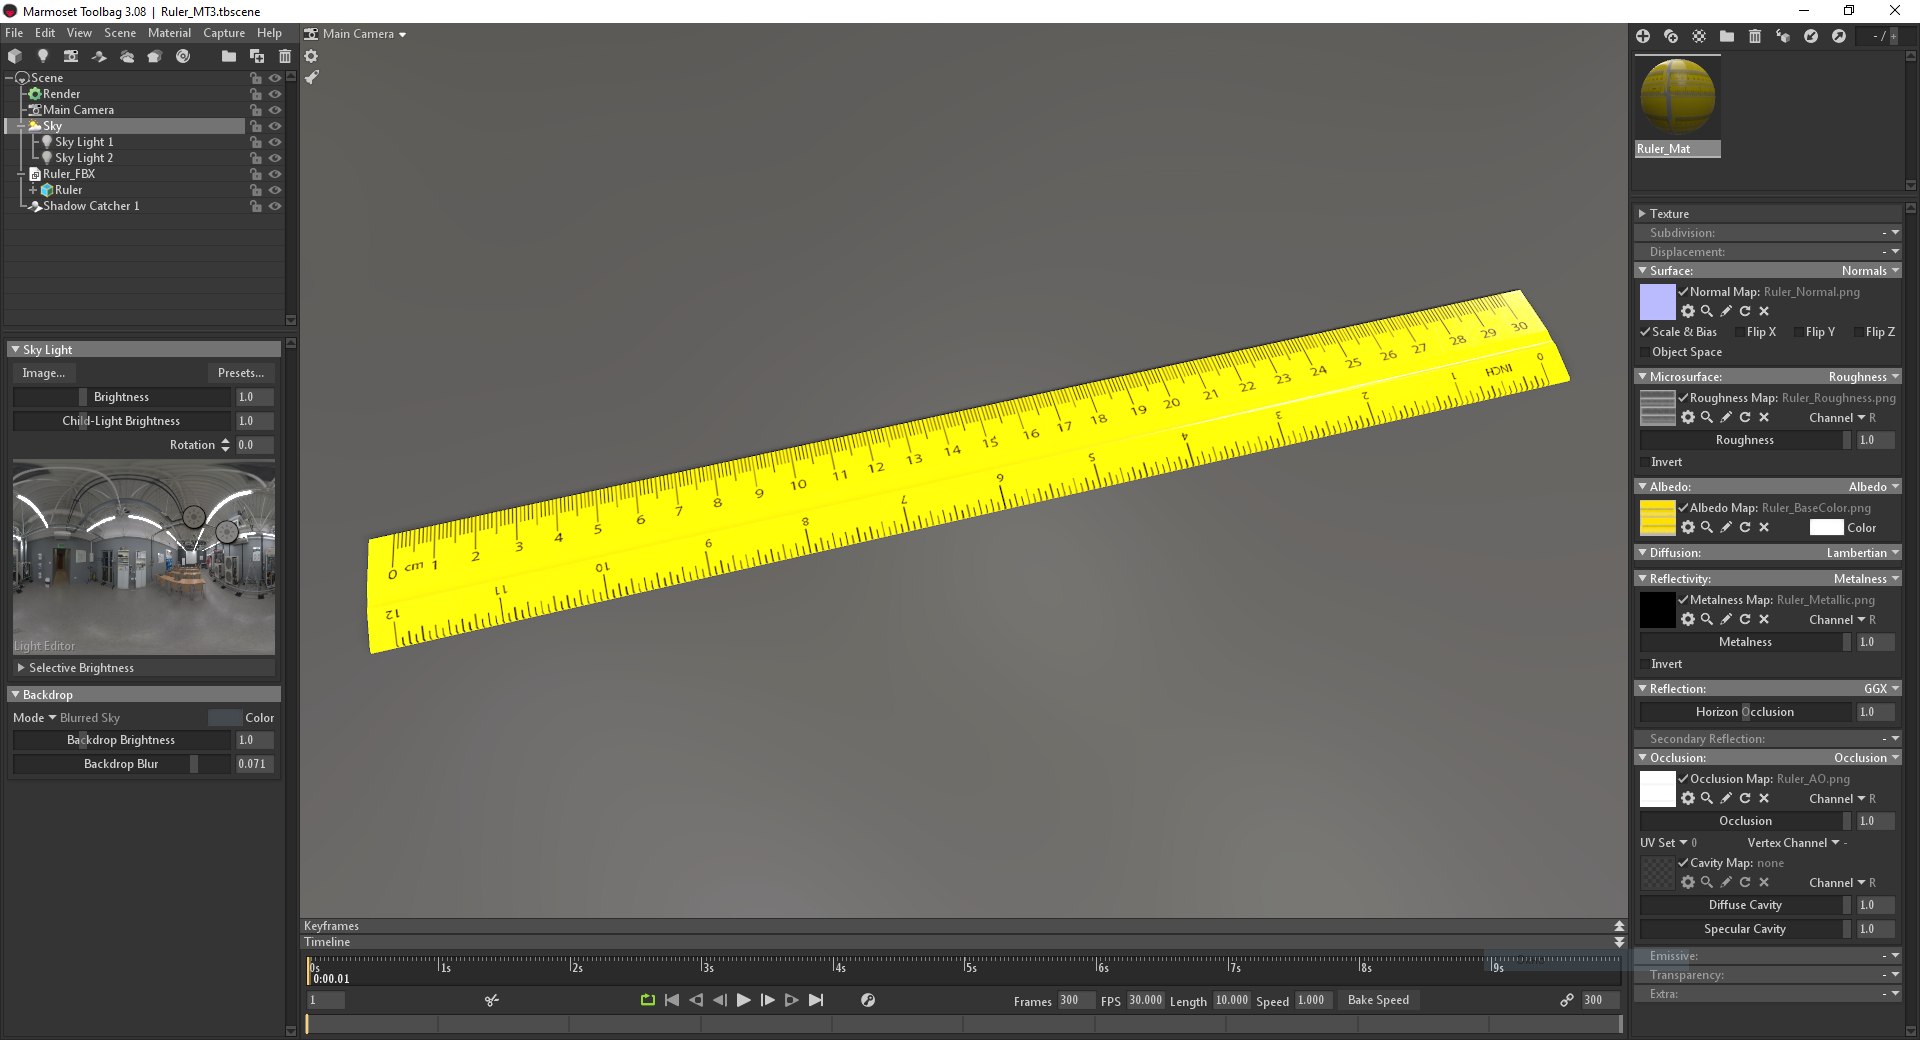Expand the Ruler tree node
Image resolution: width=1920 pixels, height=1040 pixels.
[x=33, y=190]
